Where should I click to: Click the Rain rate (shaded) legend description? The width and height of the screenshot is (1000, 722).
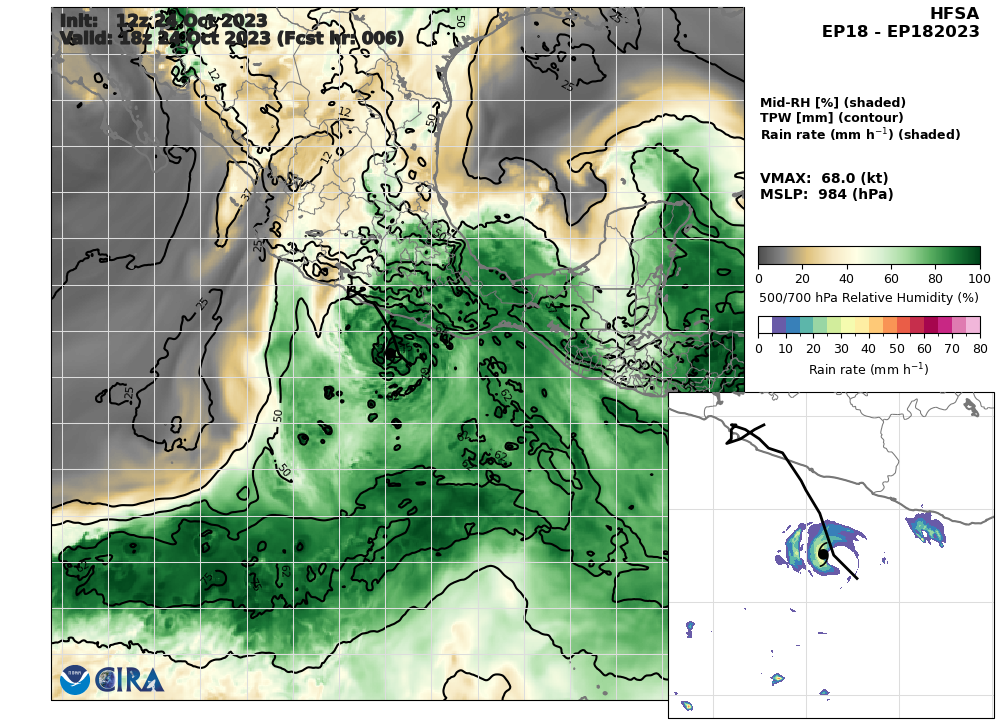coord(860,134)
